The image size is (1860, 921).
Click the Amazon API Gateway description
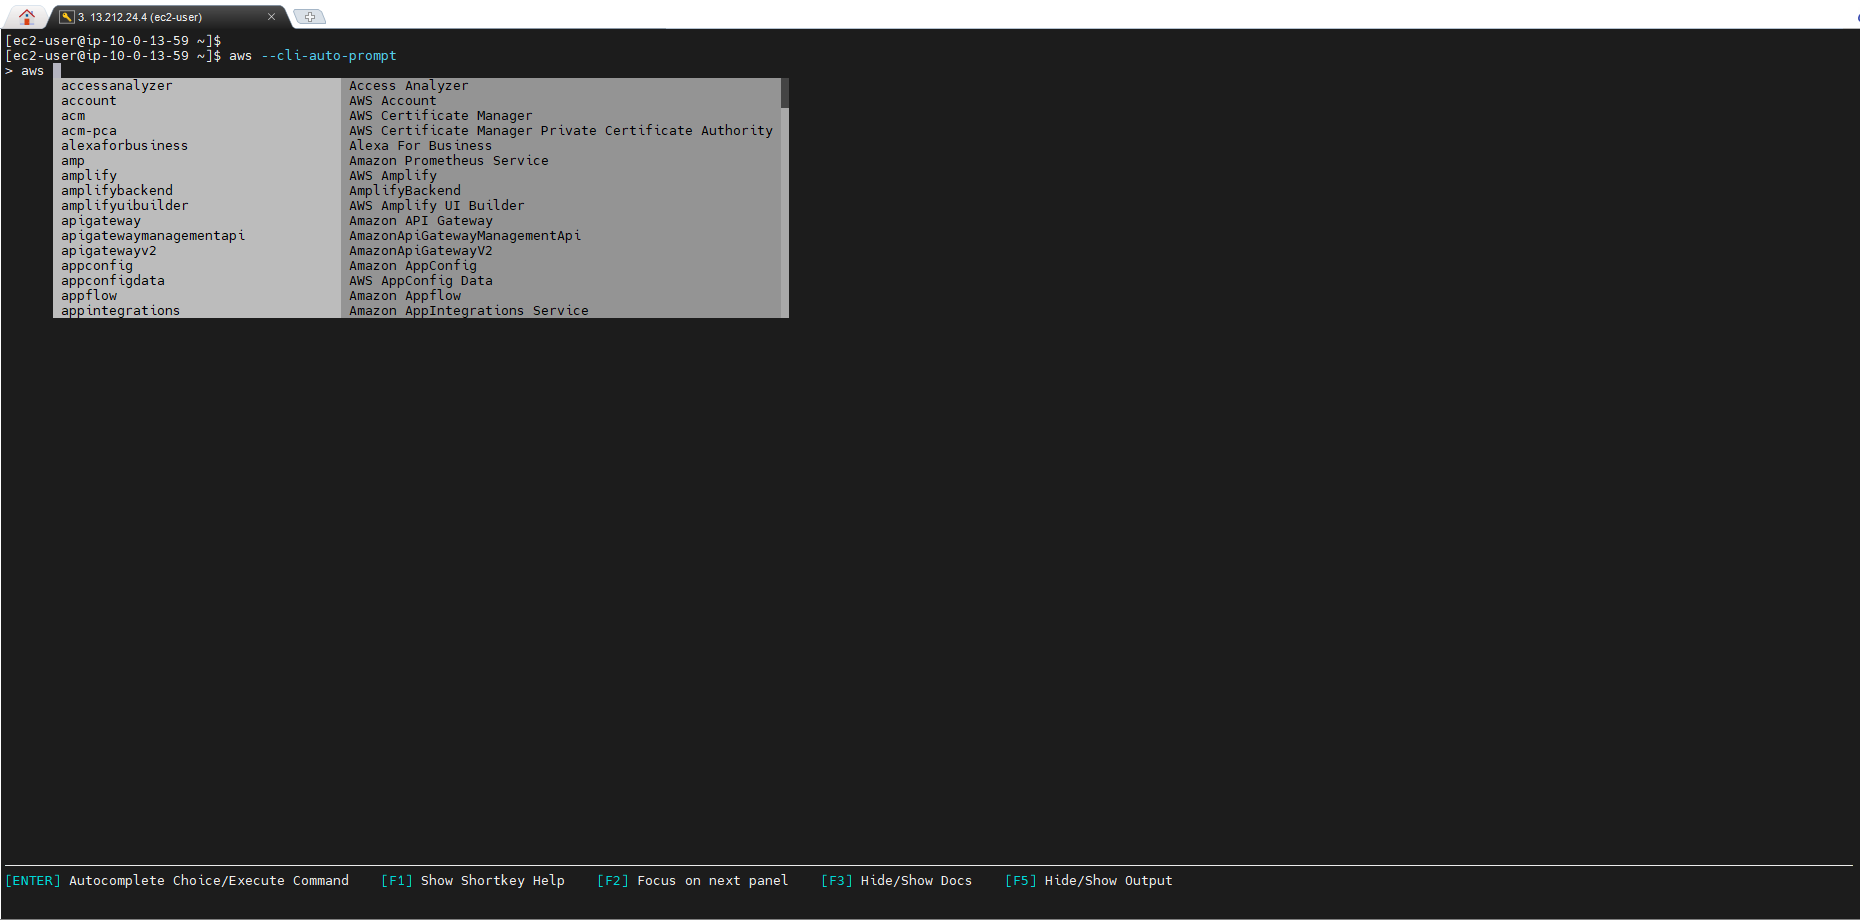pos(420,221)
